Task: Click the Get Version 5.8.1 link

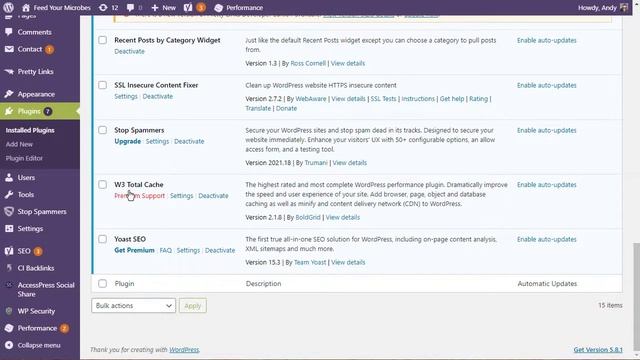Action: (598, 350)
